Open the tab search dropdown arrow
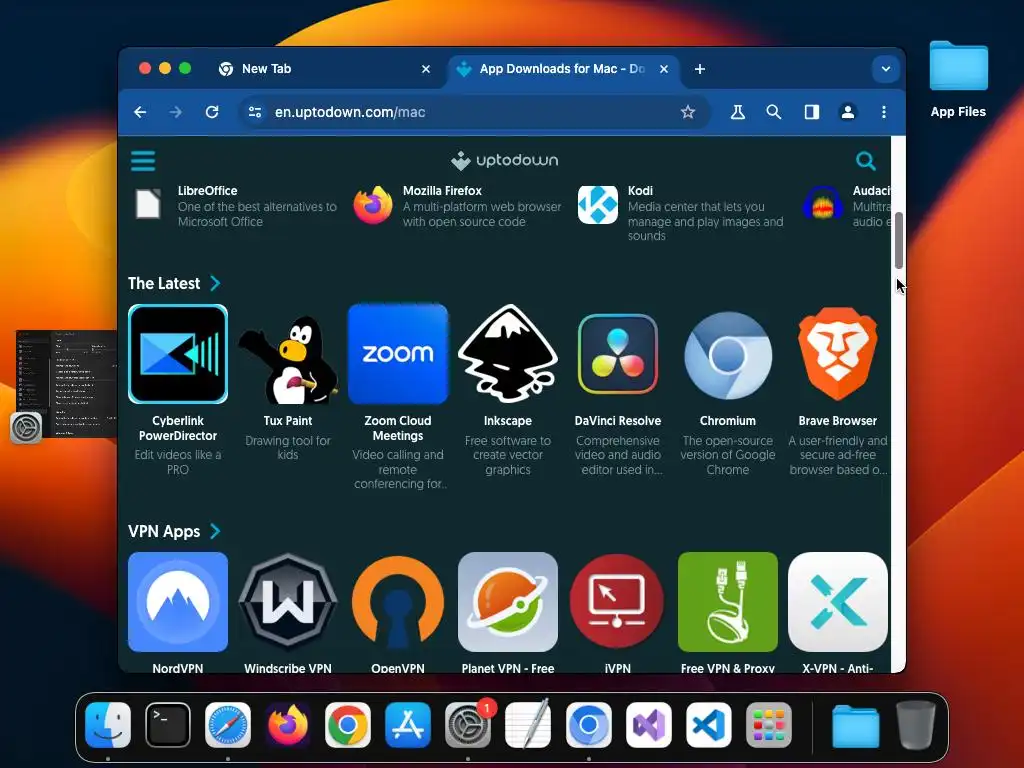 tap(886, 69)
